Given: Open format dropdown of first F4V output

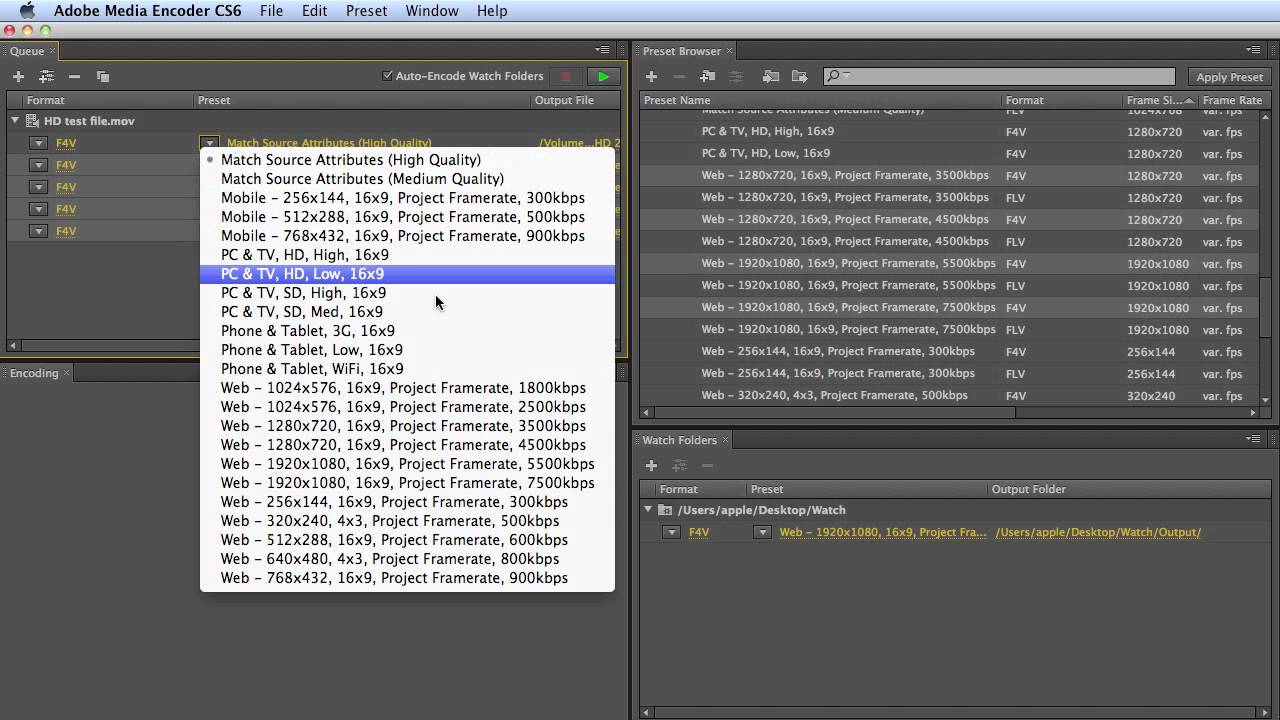Looking at the screenshot, I should [x=38, y=143].
